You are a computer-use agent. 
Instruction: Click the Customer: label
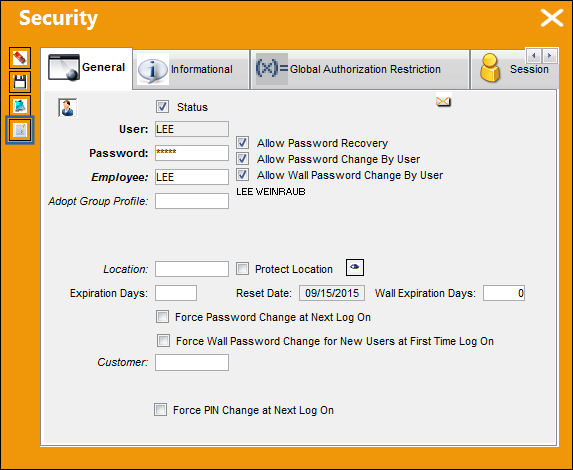point(123,362)
